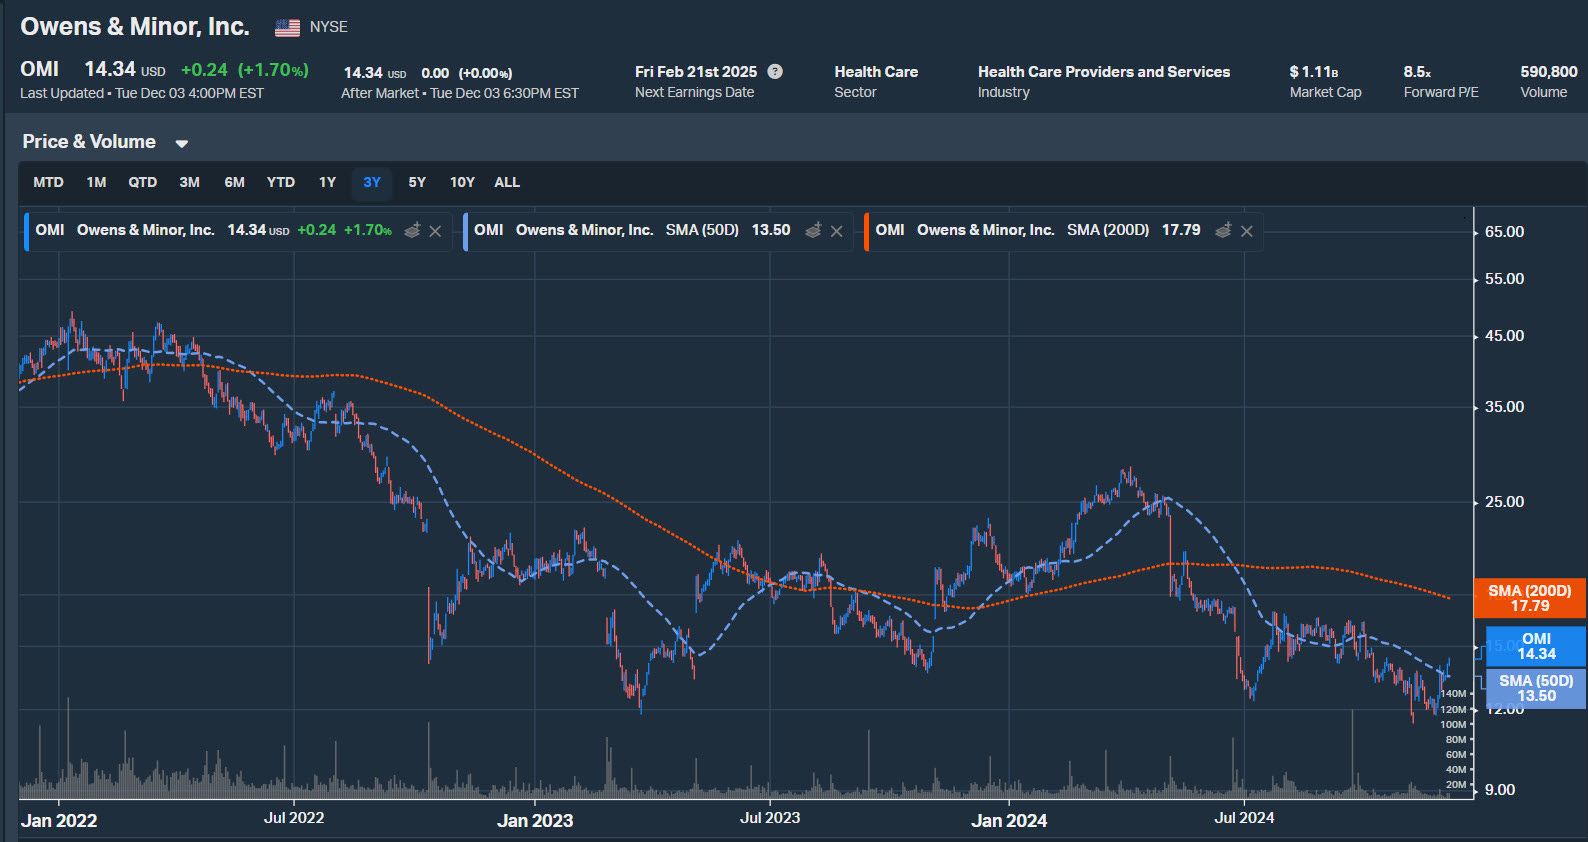
Task: Show ALL available price history
Action: [x=507, y=182]
